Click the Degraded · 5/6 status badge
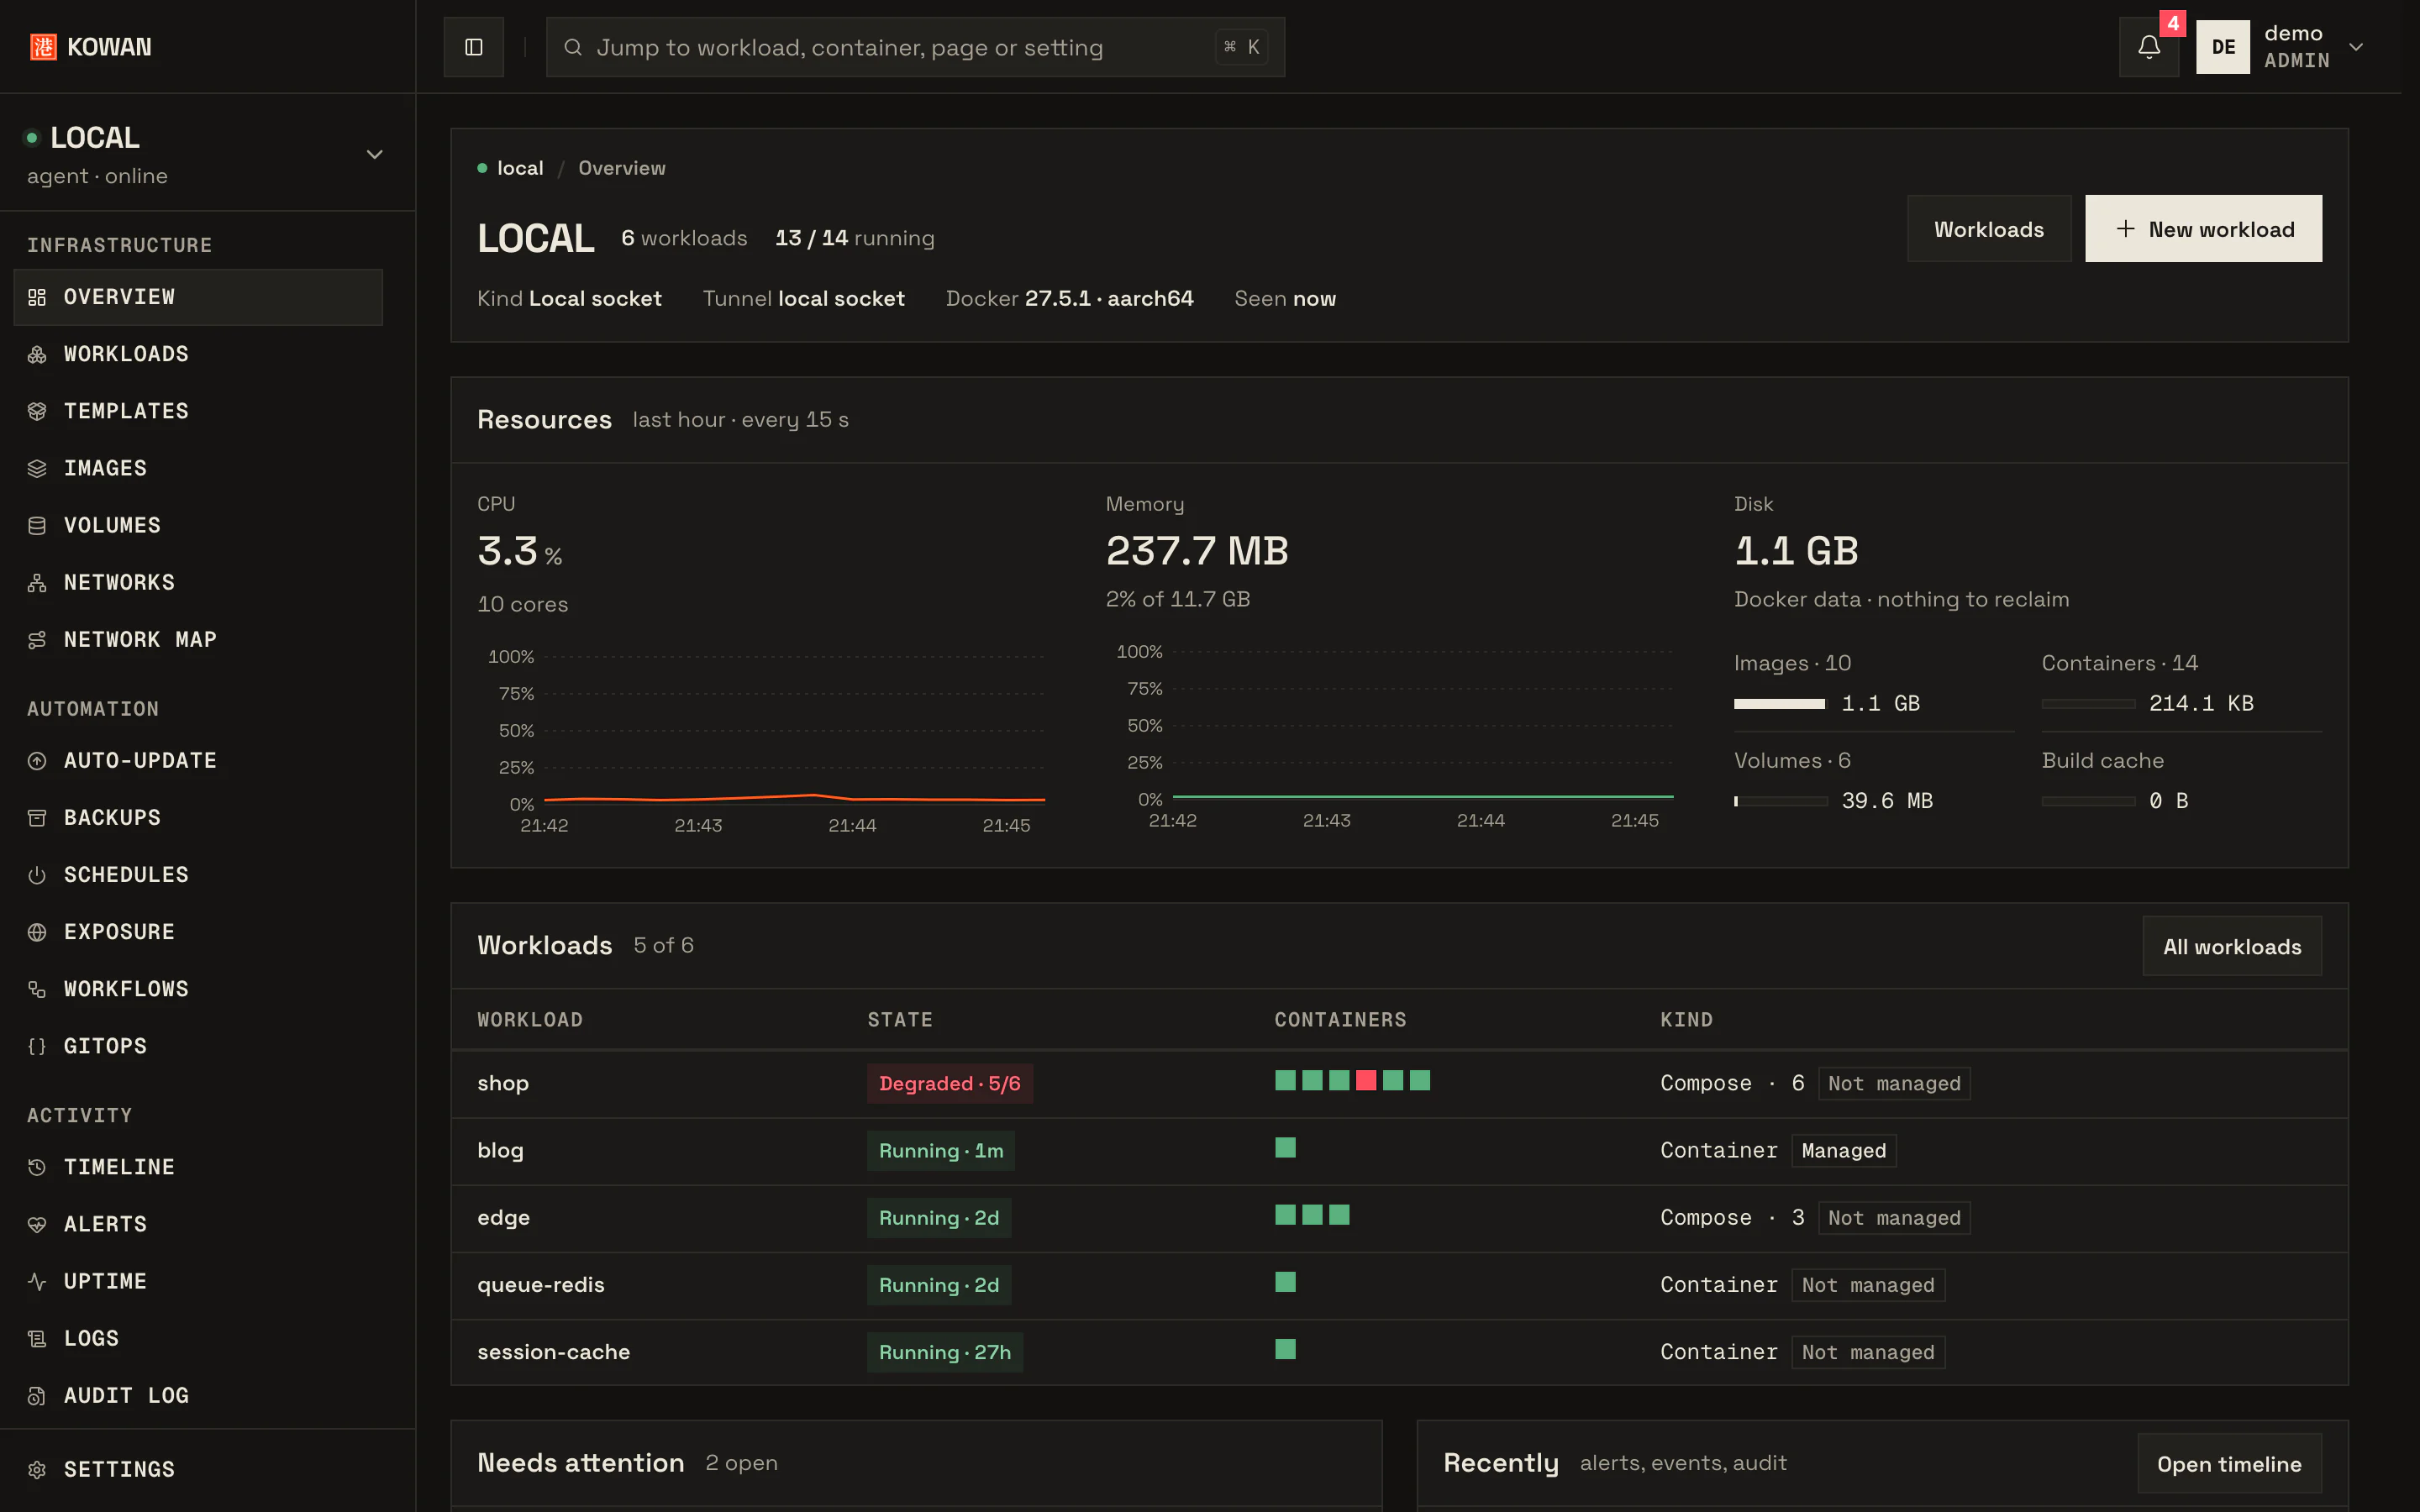 click(x=949, y=1083)
